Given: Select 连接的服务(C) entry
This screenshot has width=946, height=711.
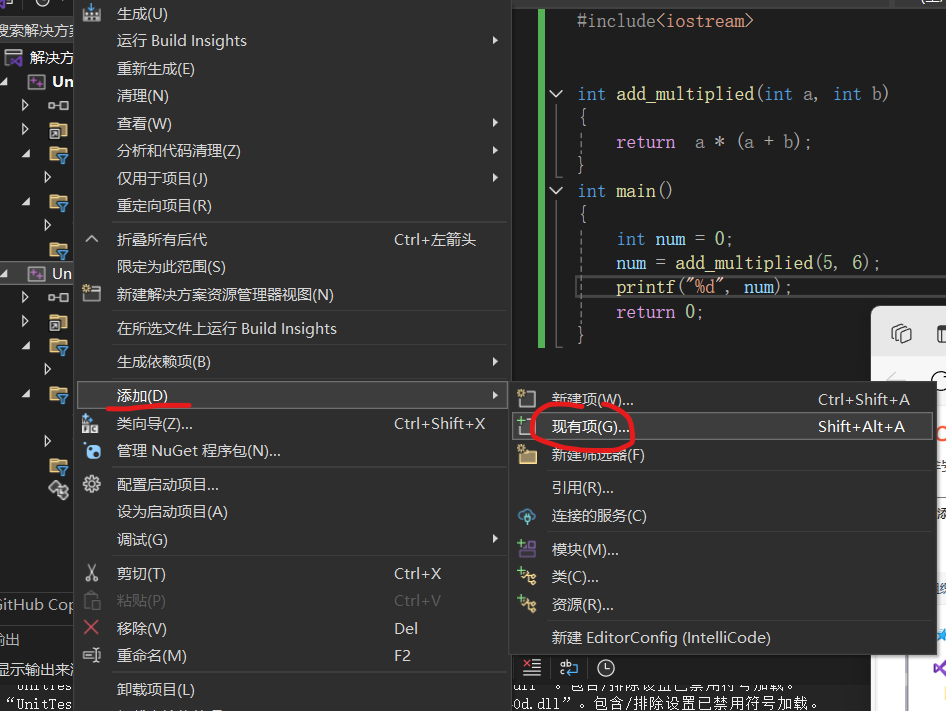Looking at the screenshot, I should pos(722,515).
